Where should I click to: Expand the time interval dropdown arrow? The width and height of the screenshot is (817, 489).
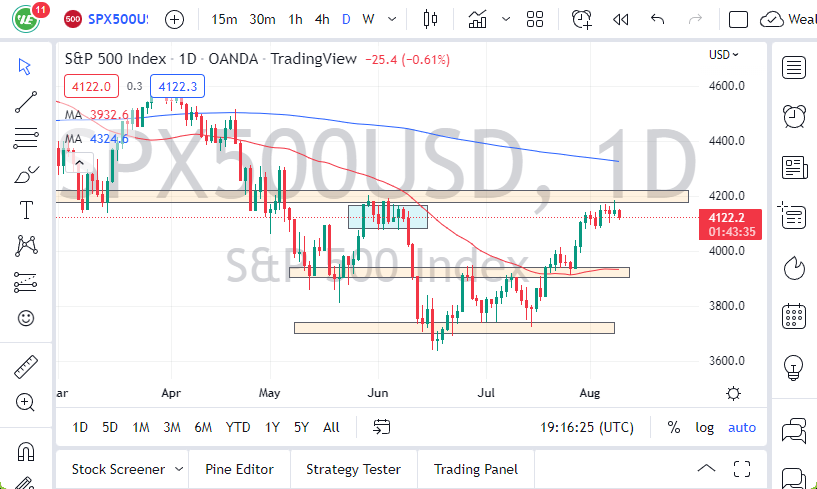coord(393,19)
